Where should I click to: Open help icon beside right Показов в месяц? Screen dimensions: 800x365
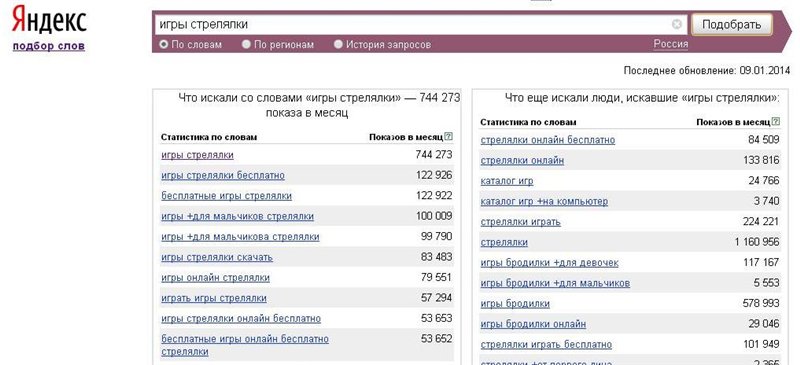click(x=776, y=121)
